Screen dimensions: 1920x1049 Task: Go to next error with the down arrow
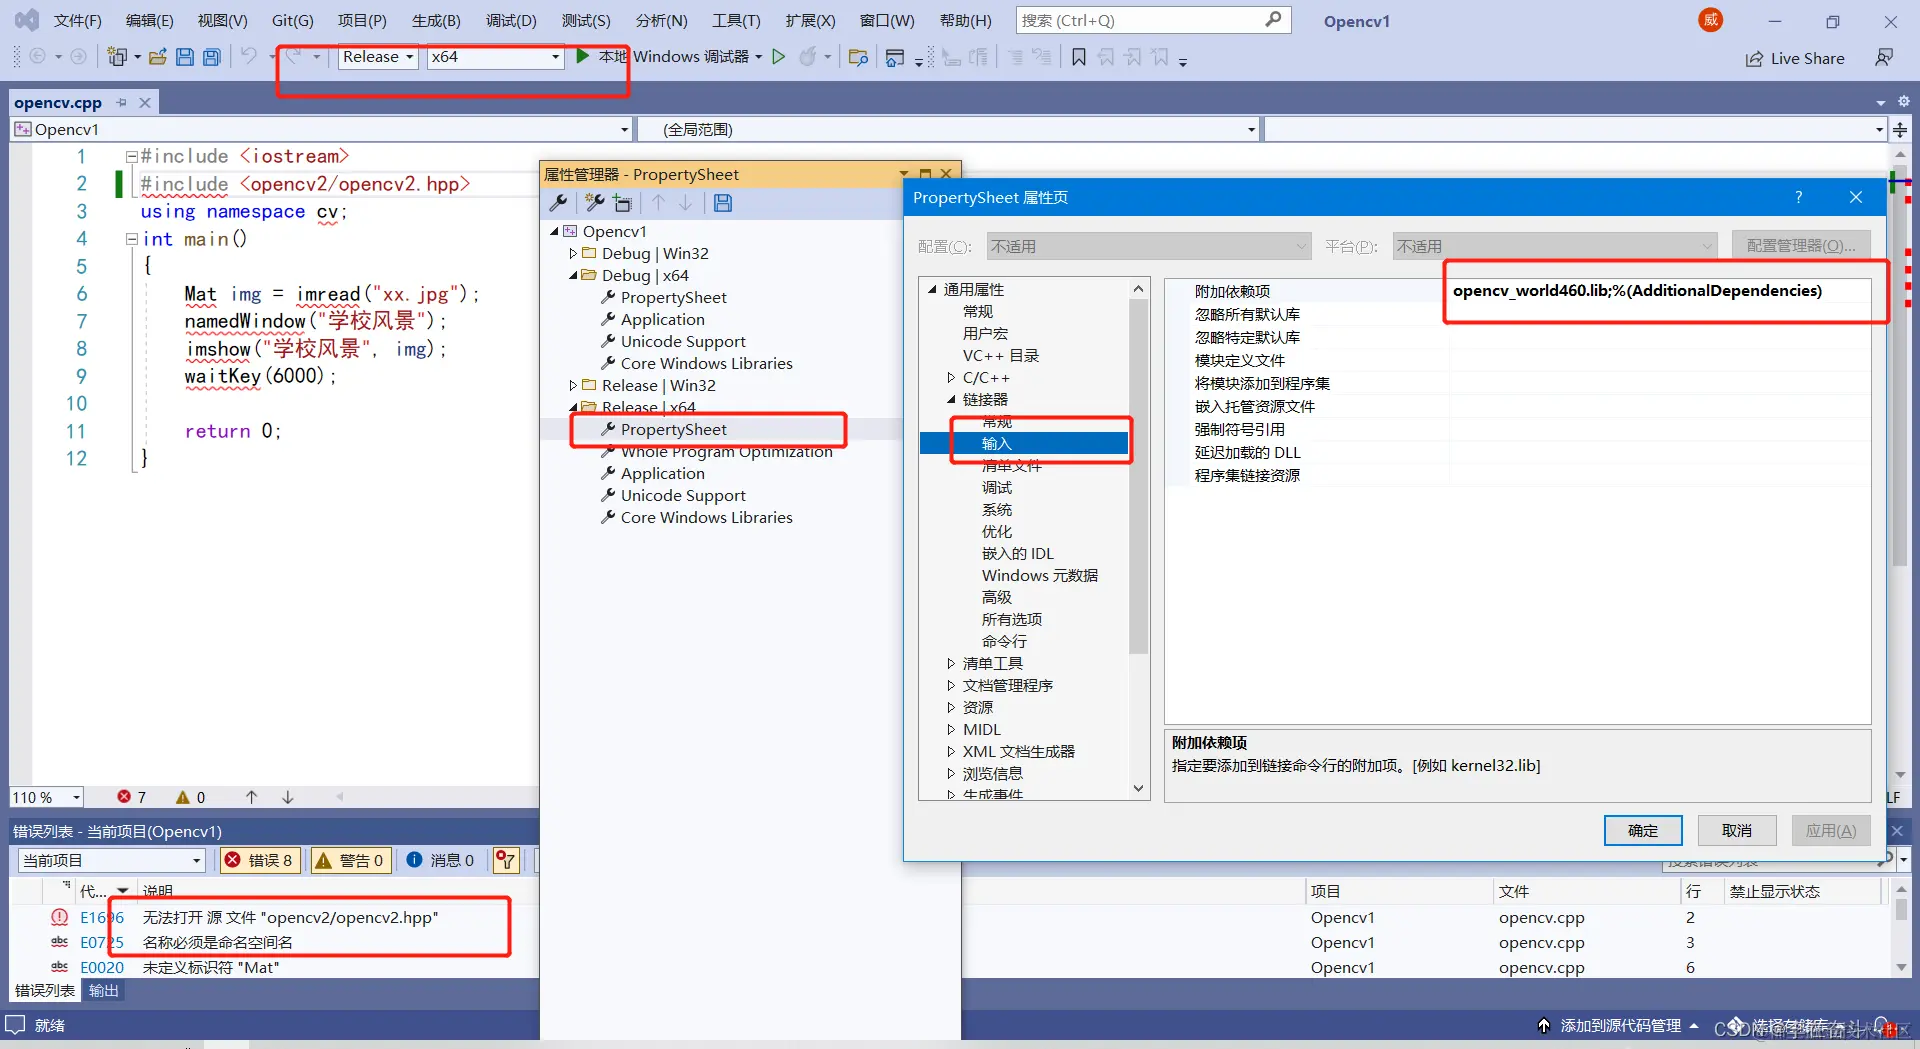[288, 797]
